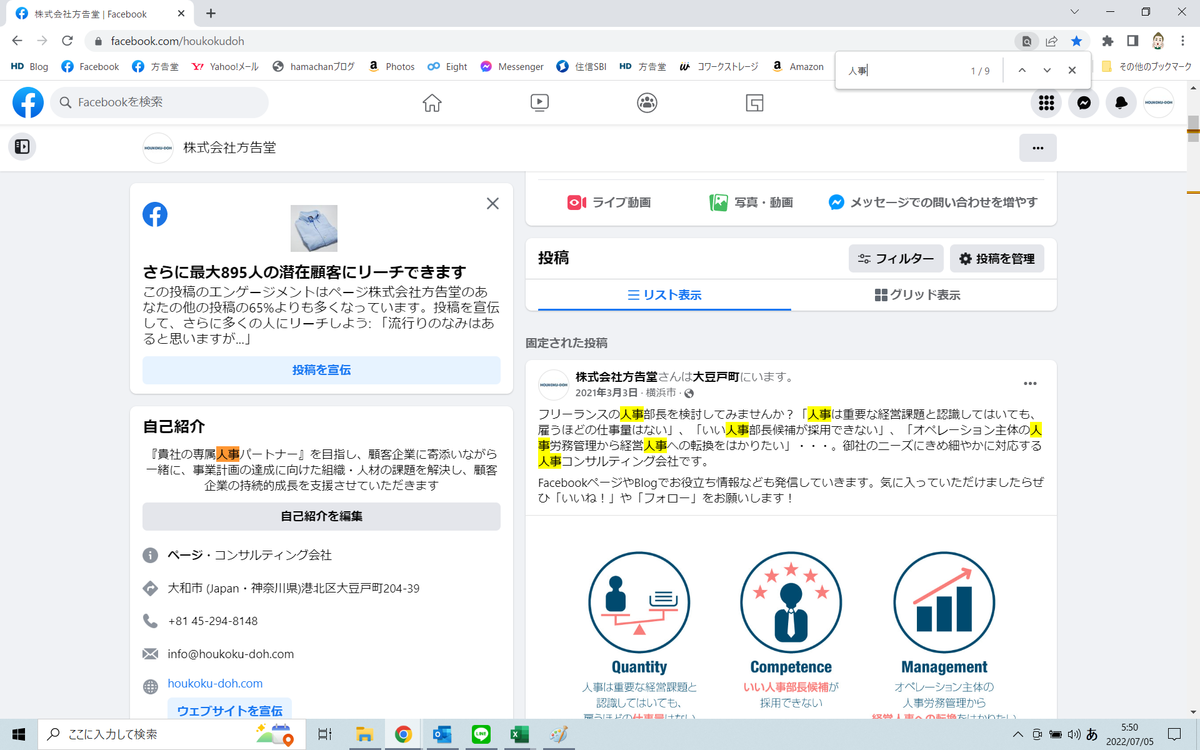Add 写真・動画 to a post
The width and height of the screenshot is (1200, 750).
[x=751, y=202]
